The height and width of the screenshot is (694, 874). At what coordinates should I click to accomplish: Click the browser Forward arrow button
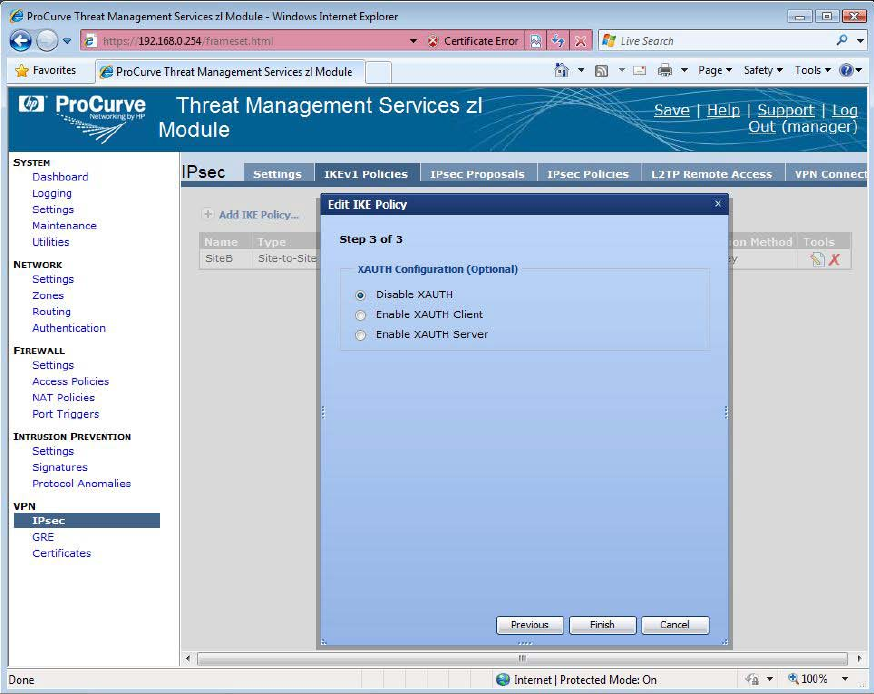point(47,41)
